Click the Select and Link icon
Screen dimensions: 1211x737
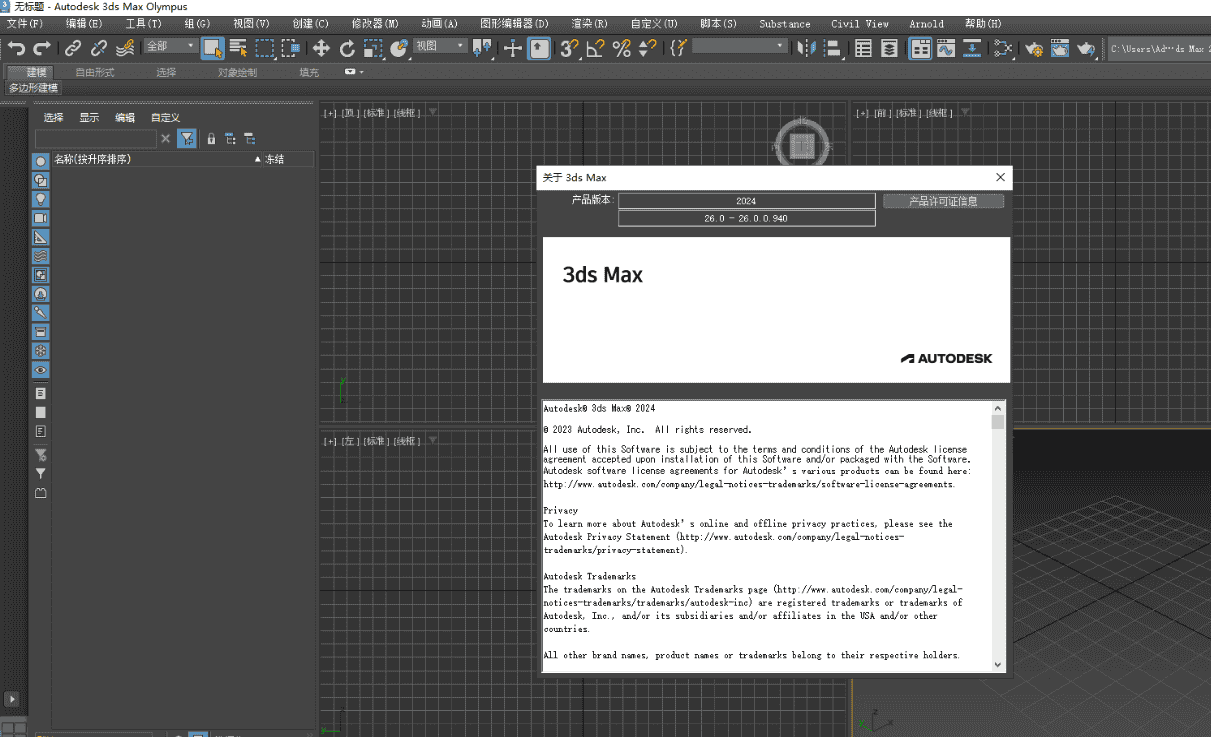[72, 47]
